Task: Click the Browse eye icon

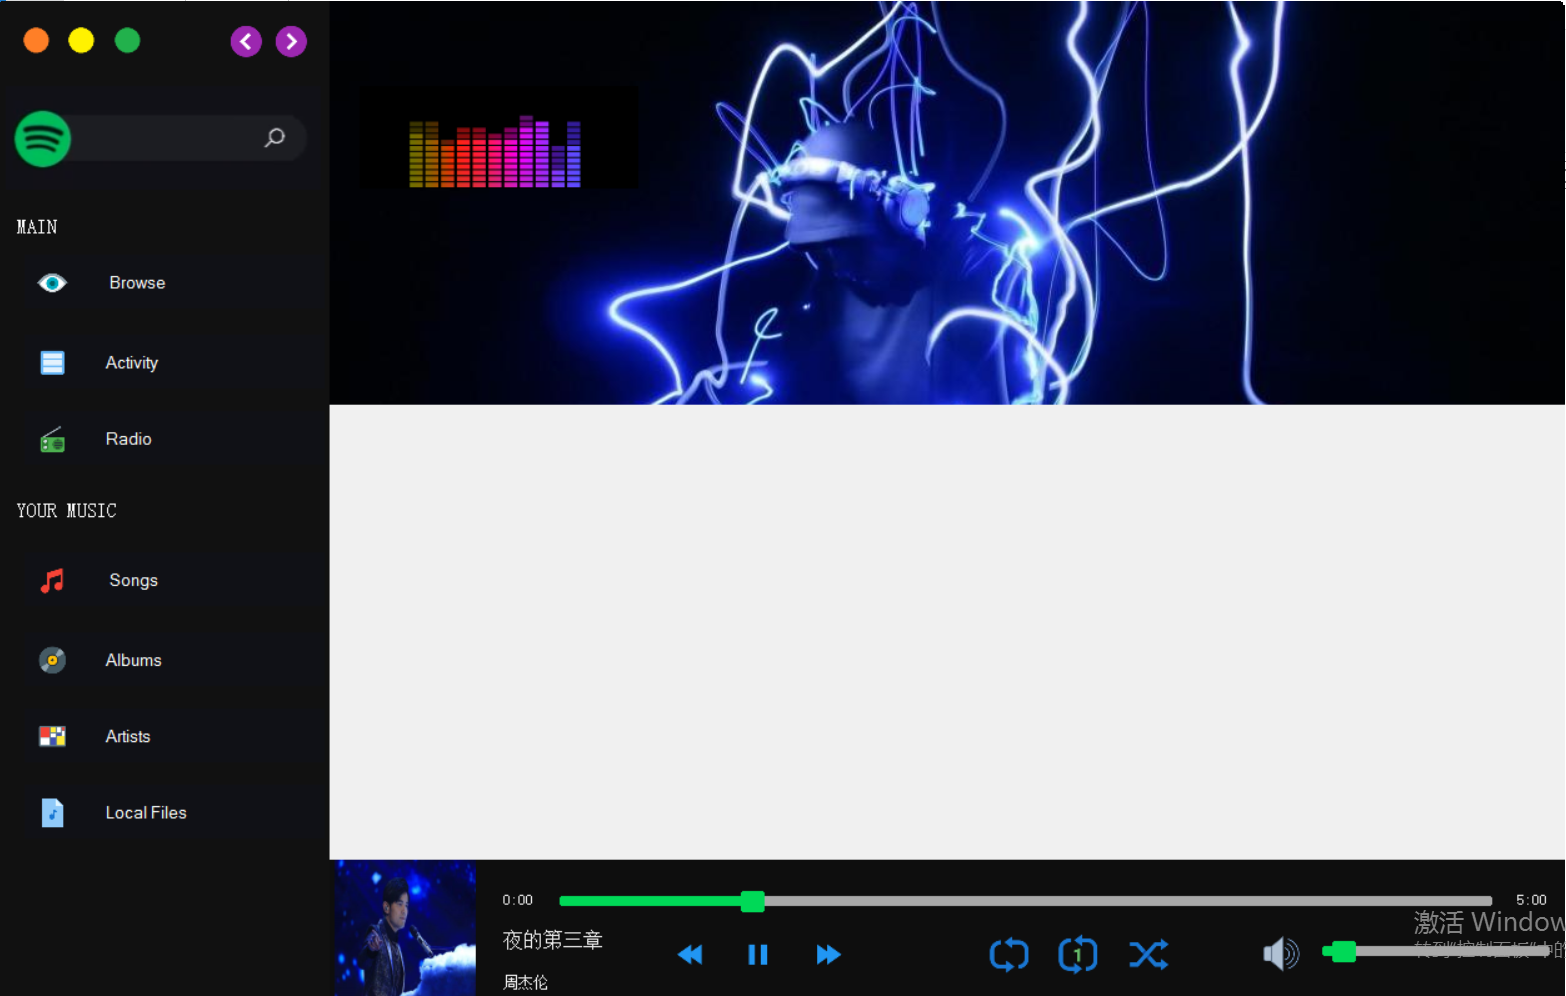Action: (52, 283)
